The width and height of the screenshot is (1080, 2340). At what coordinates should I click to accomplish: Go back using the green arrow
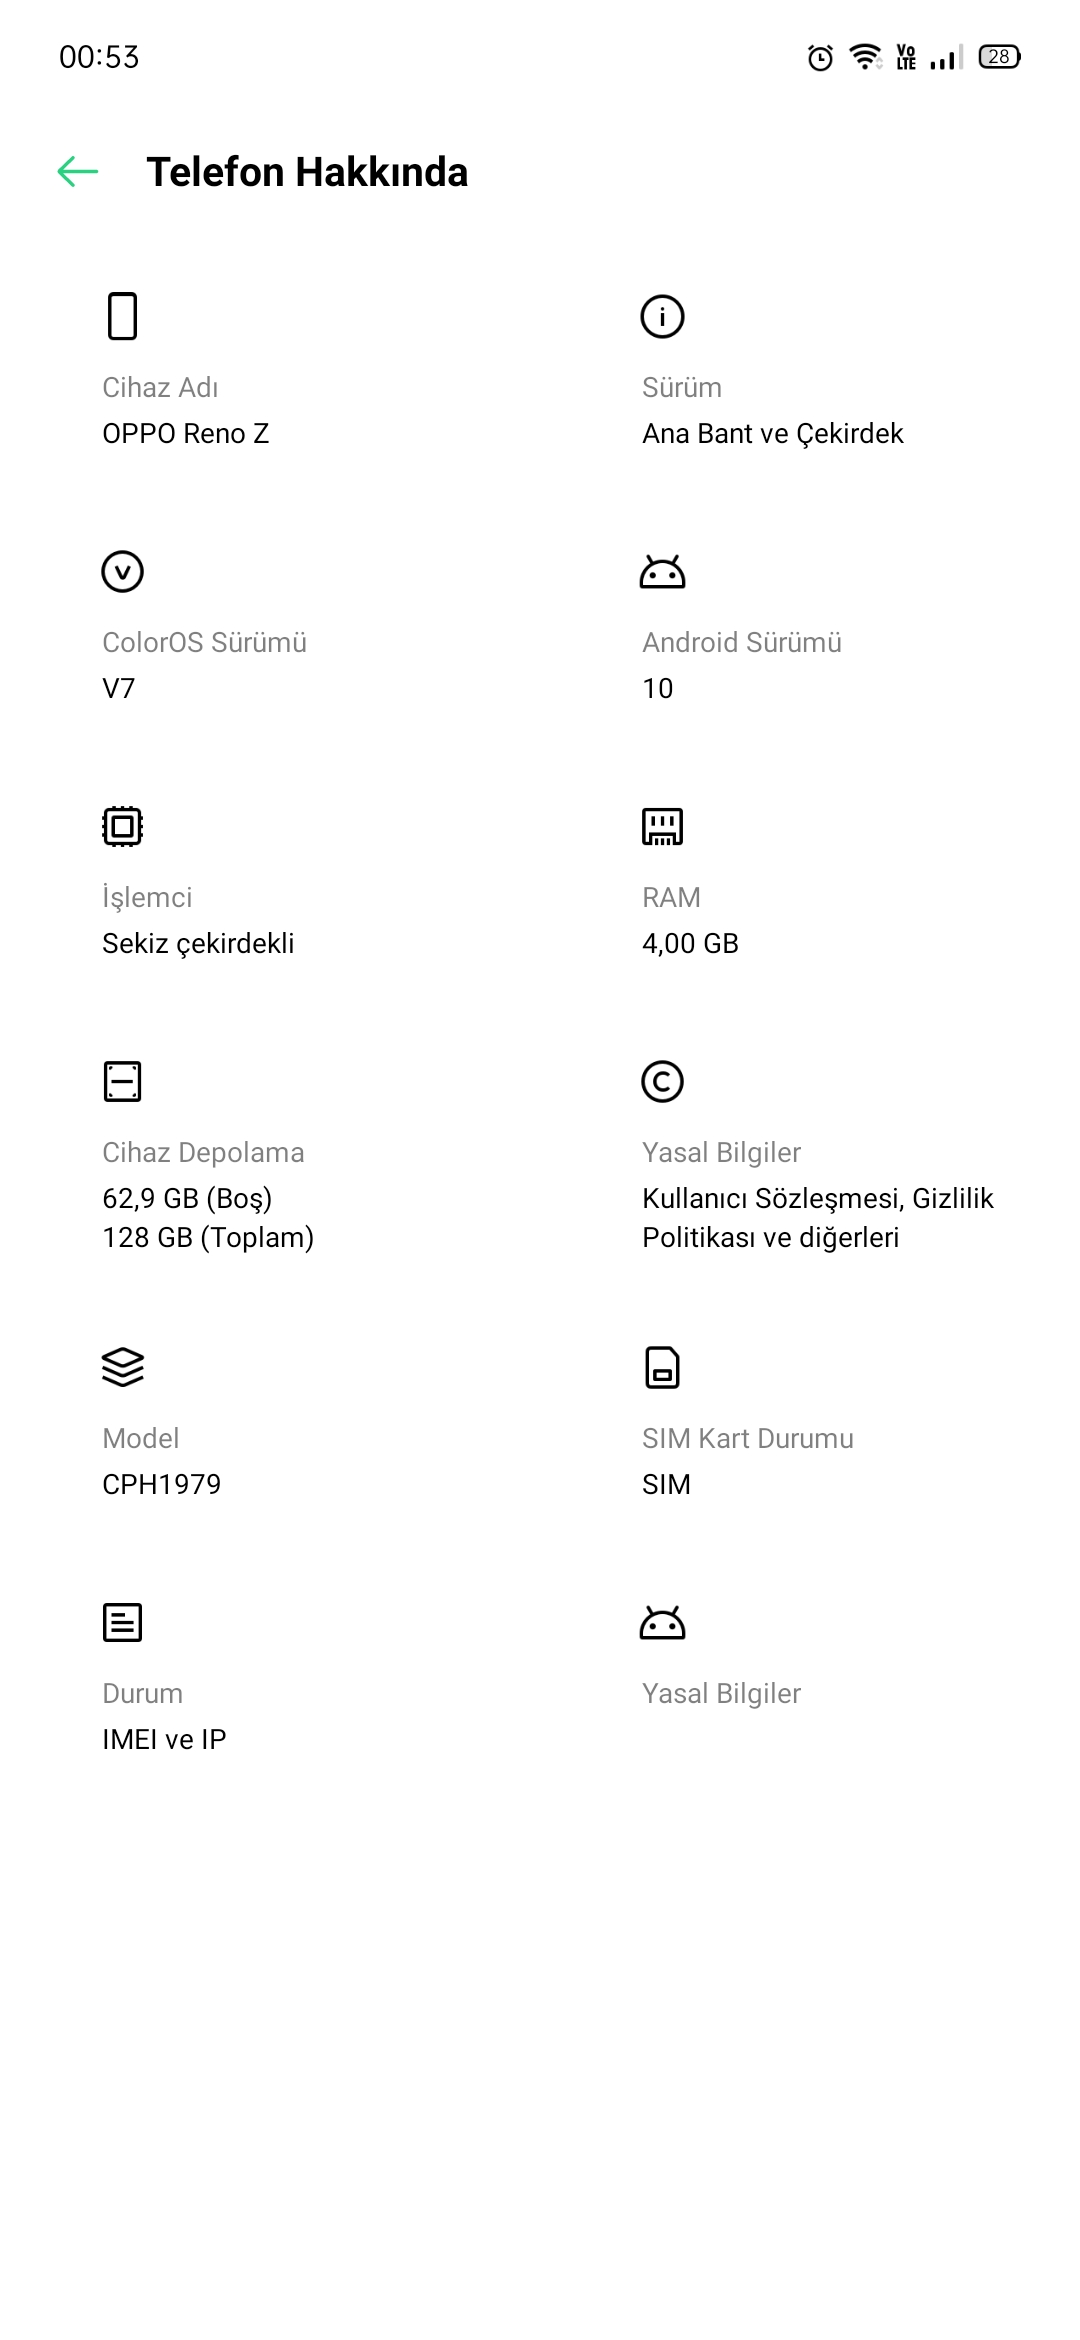(78, 172)
